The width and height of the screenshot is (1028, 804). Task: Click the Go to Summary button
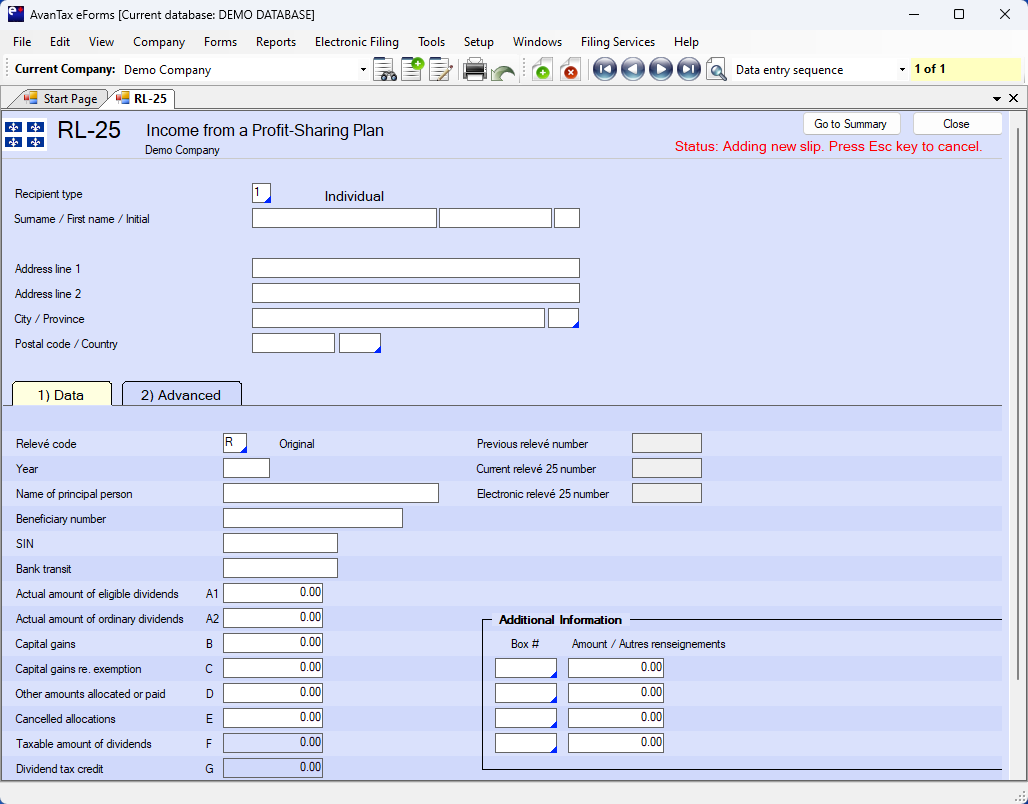pyautogui.click(x=850, y=124)
